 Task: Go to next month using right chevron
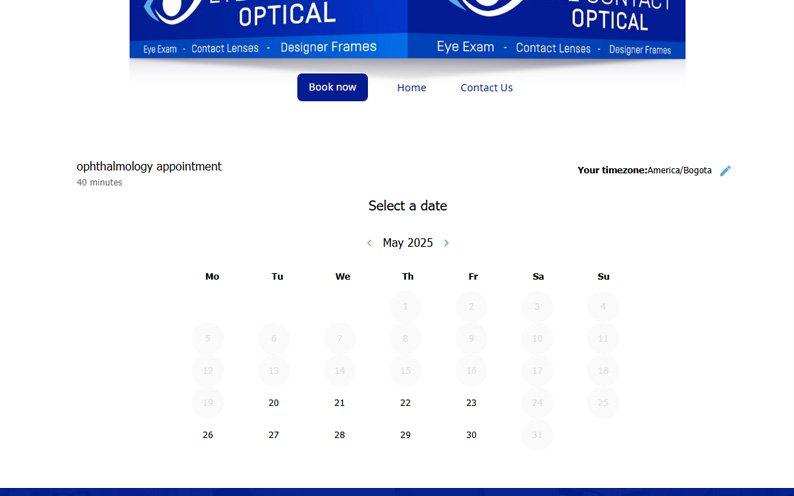(x=446, y=243)
